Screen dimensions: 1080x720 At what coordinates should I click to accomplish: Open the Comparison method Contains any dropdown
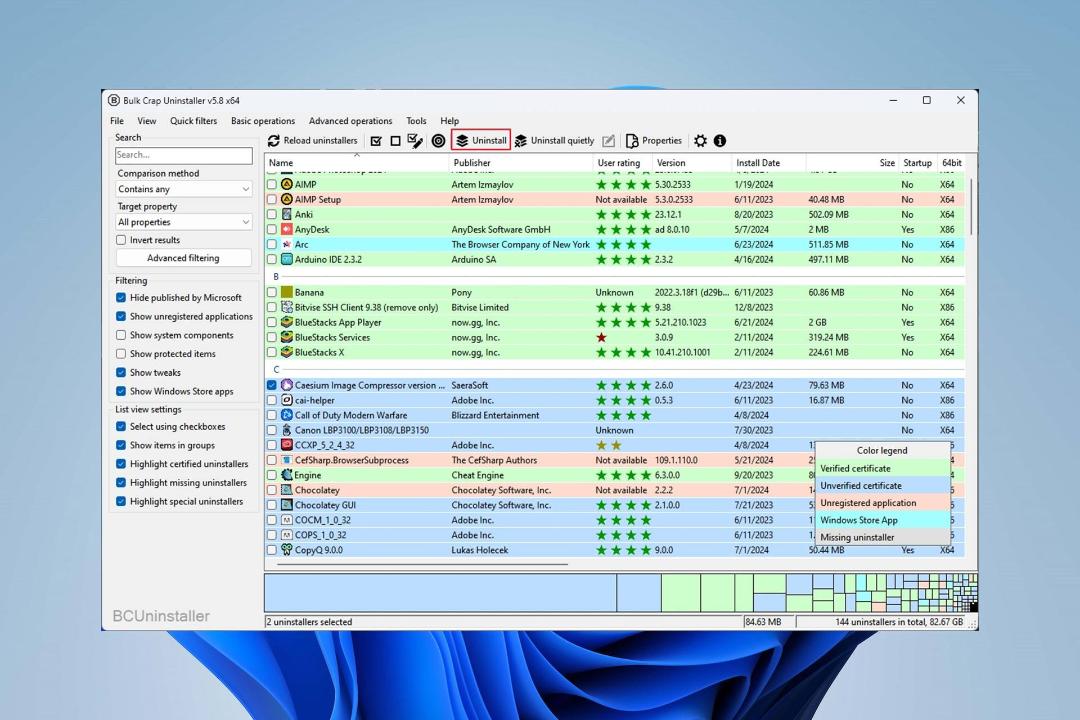[x=184, y=189]
